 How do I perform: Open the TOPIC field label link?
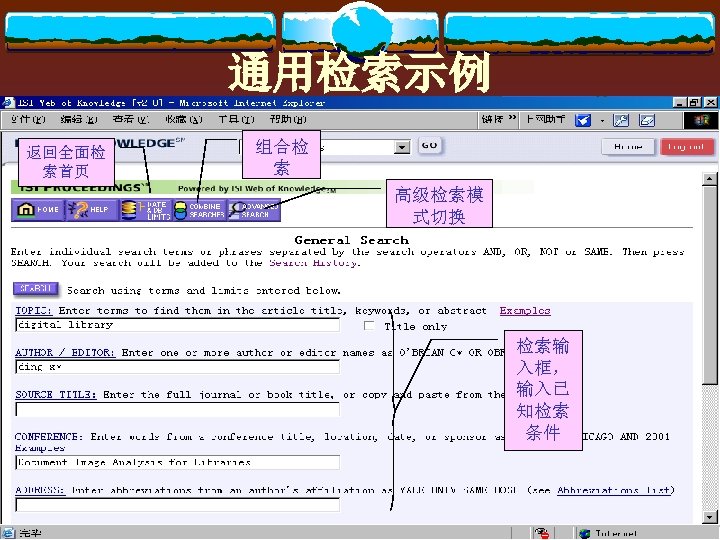(34, 310)
